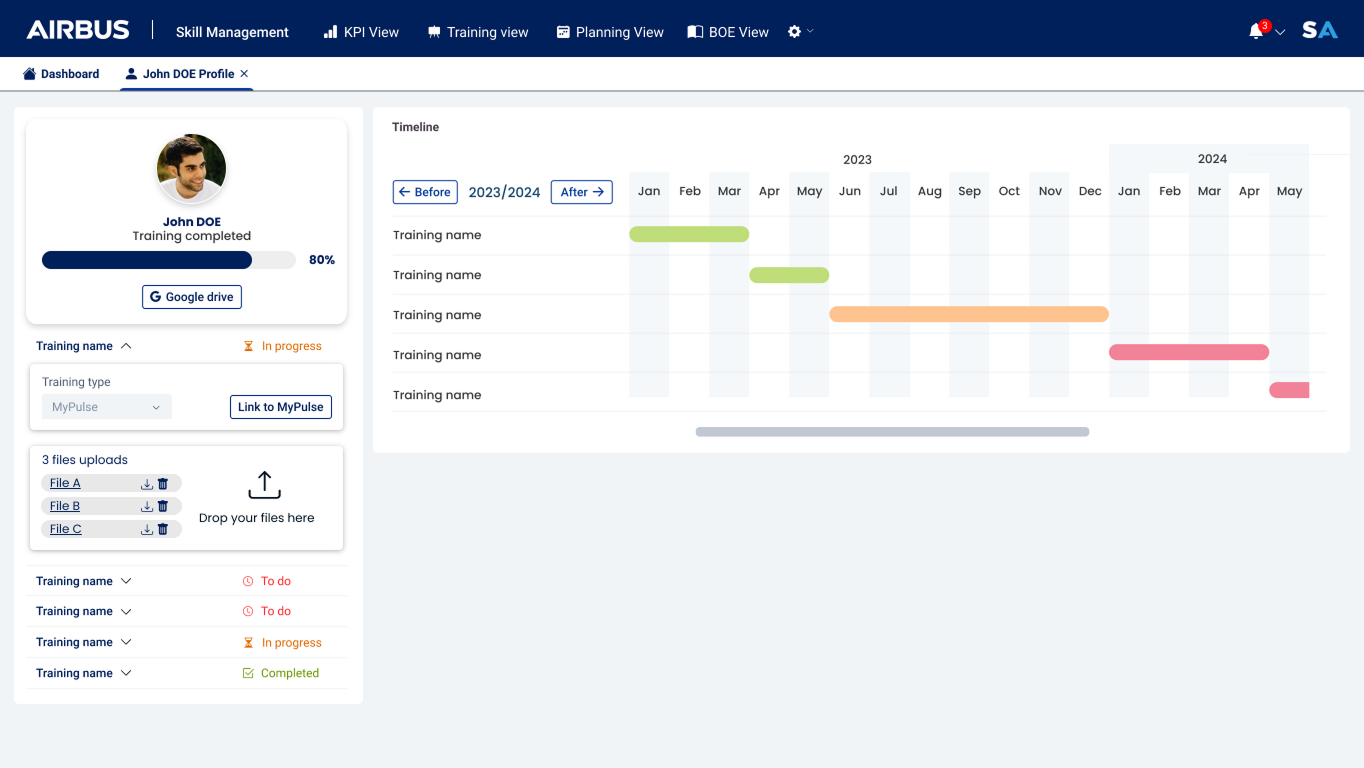The image size is (1364, 768).
Task: Collapse the in-progress Training name section
Action: 126,346
